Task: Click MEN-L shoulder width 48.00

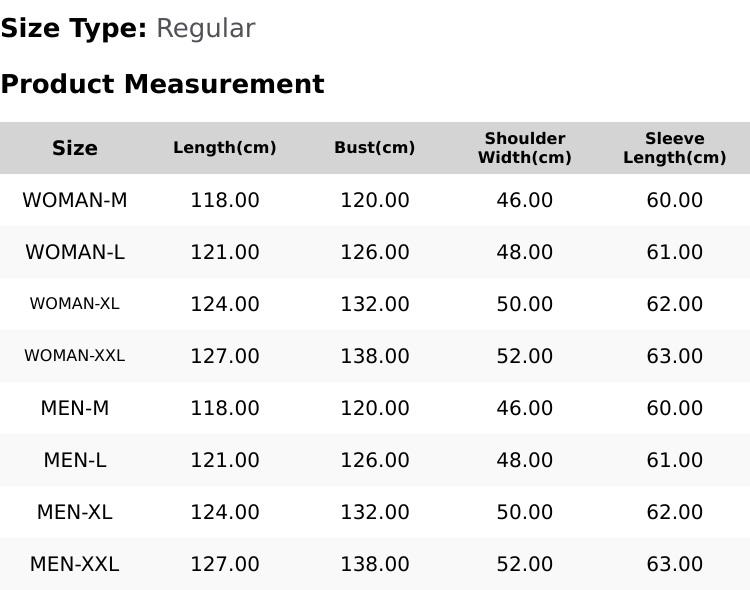Action: pyautogui.click(x=525, y=460)
